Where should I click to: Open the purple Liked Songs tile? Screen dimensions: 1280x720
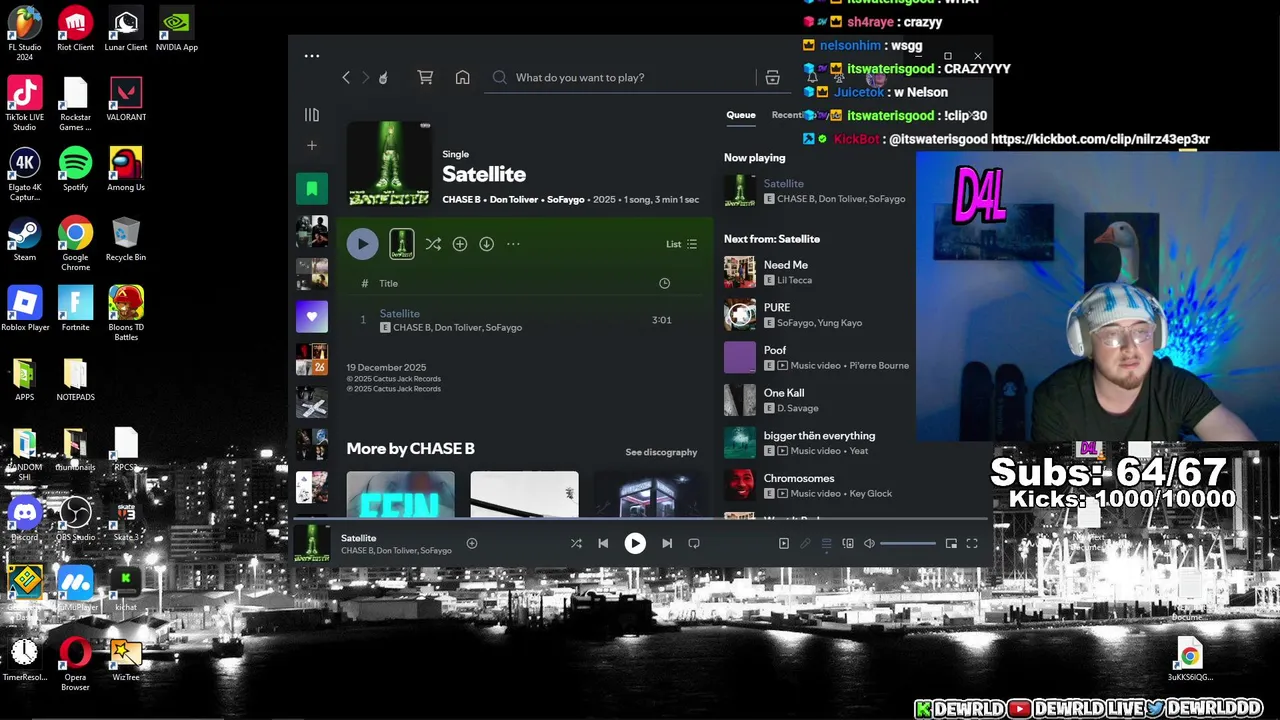tap(312, 317)
